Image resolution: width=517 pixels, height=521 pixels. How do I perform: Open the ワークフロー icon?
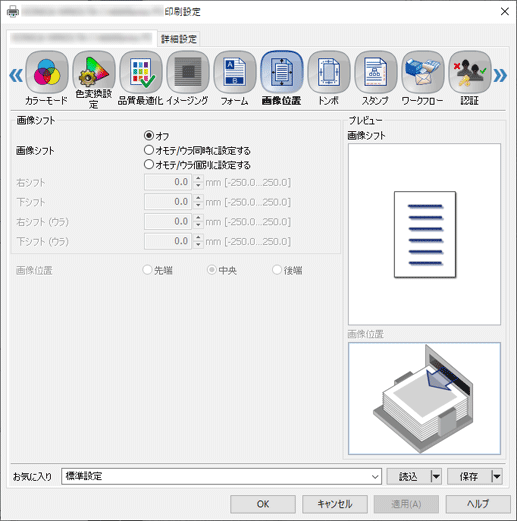click(x=423, y=72)
